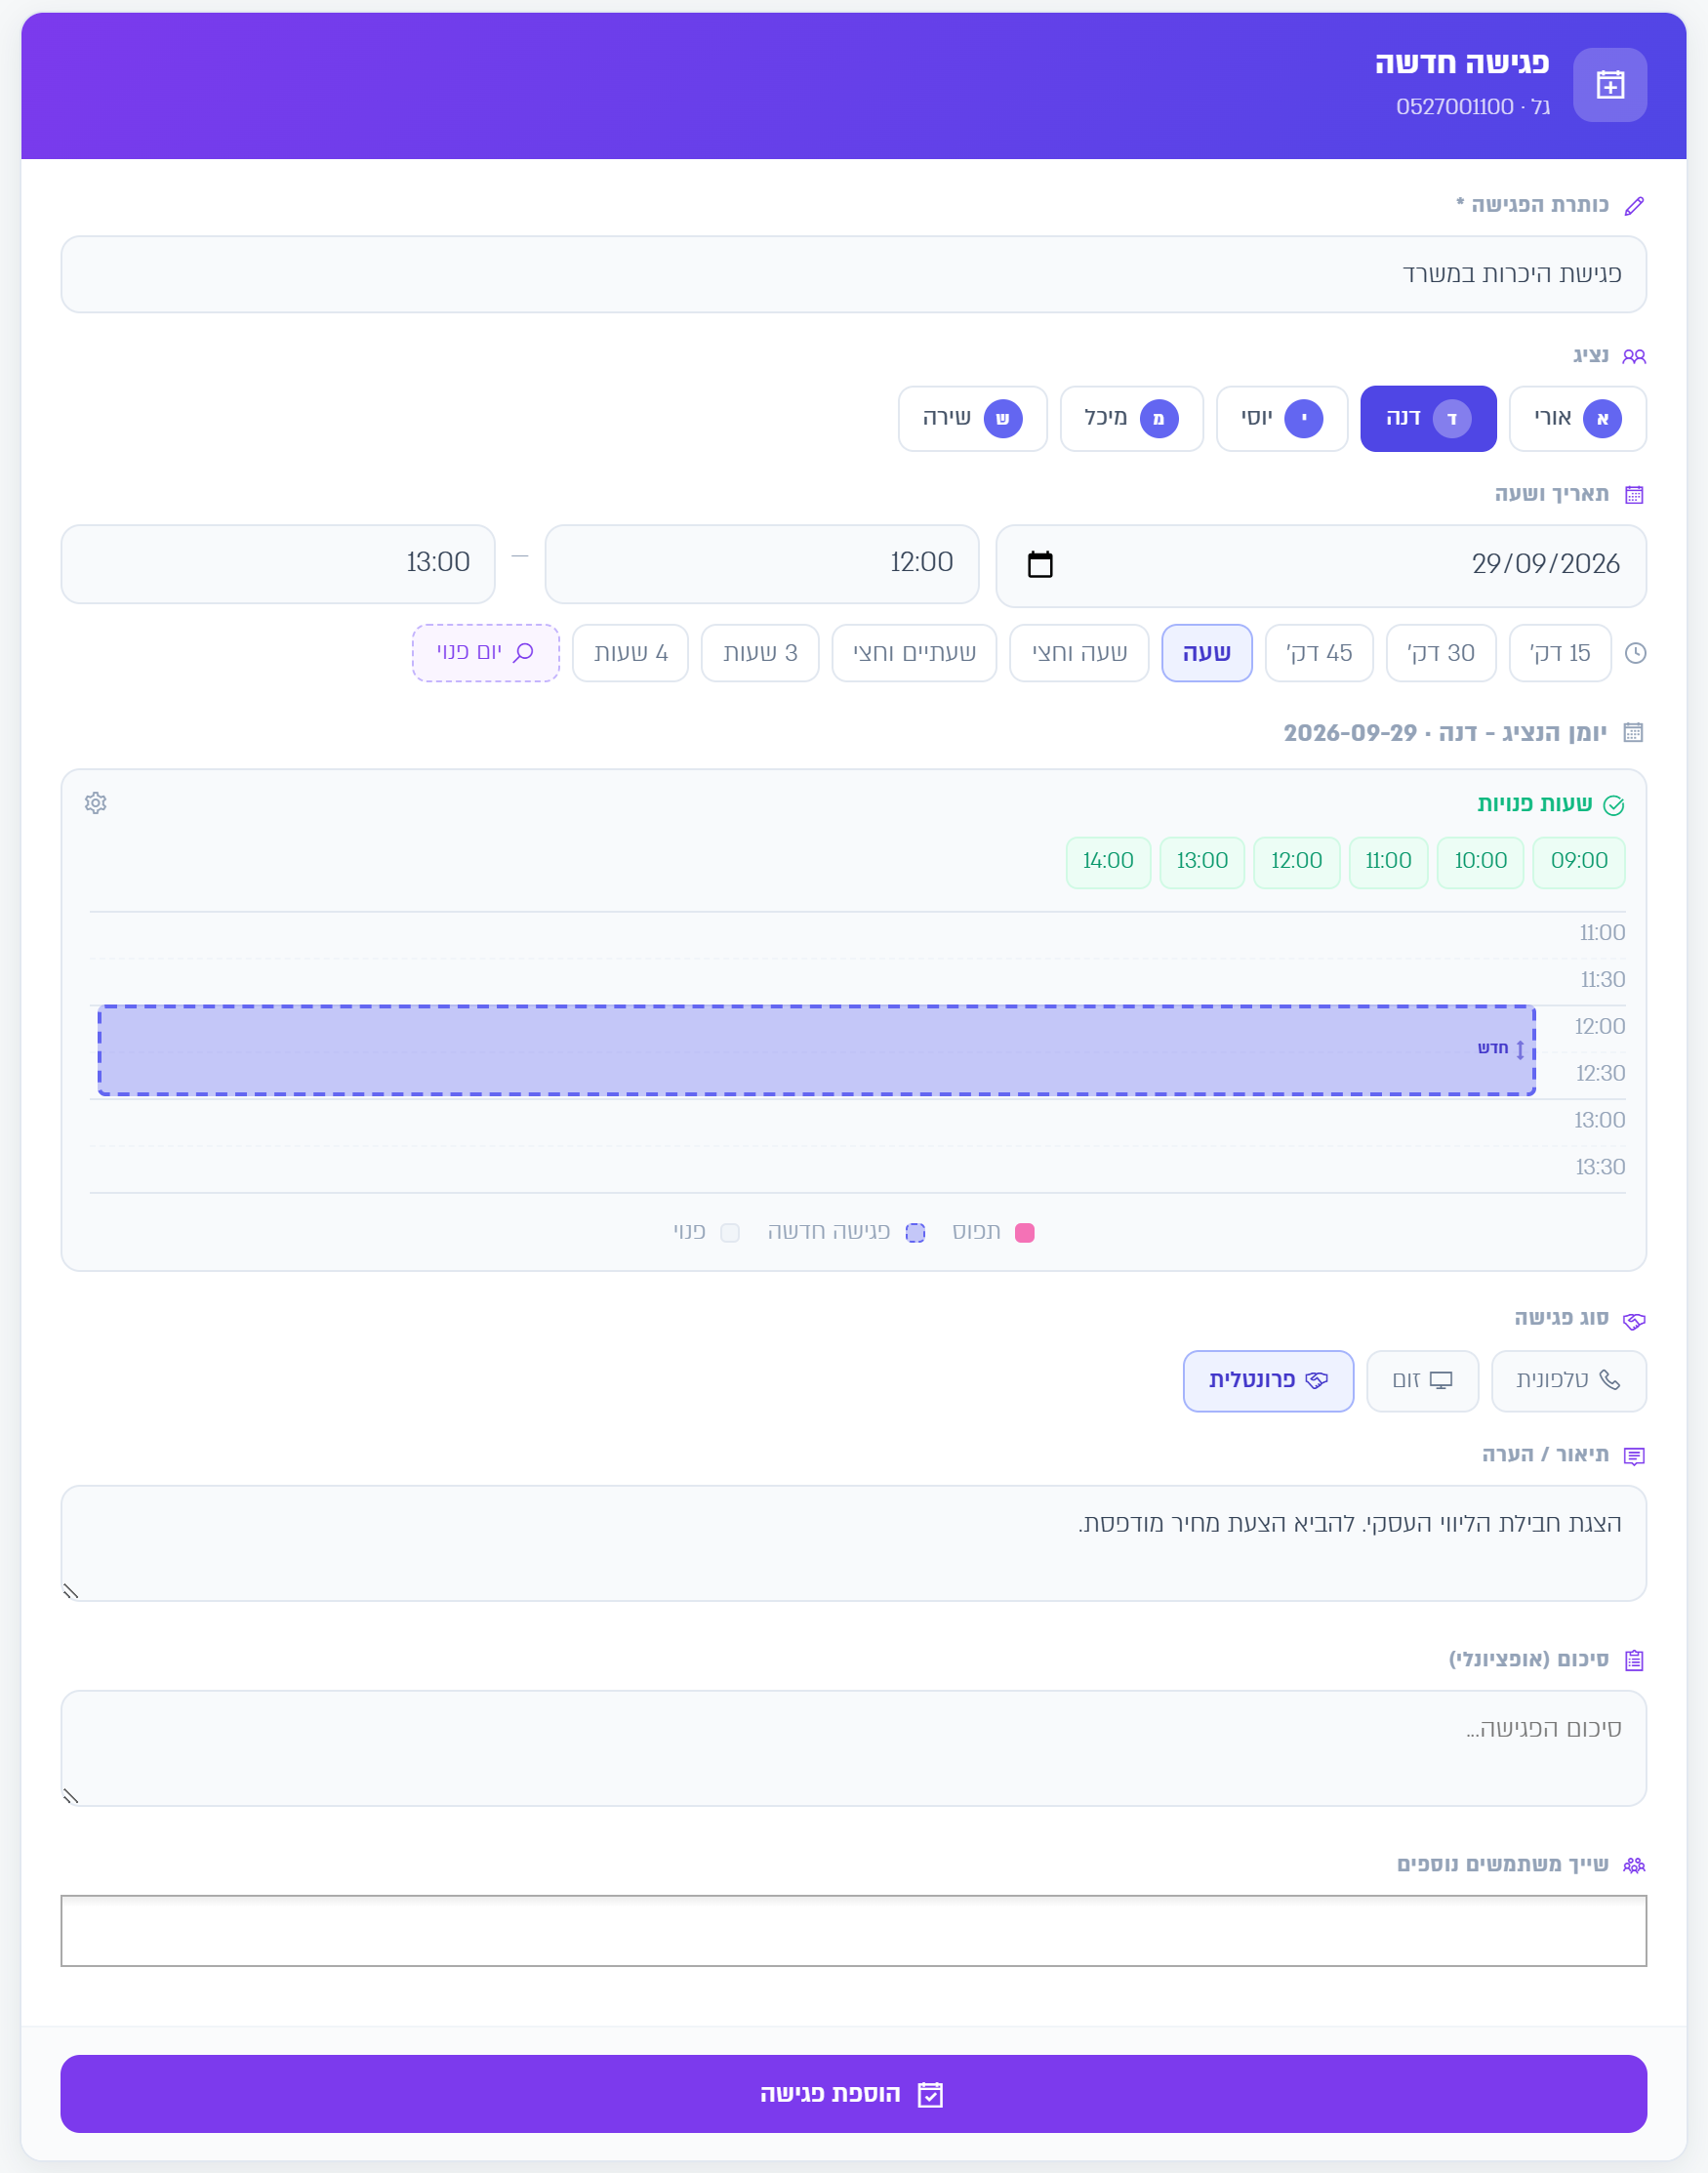Click the group icon beside שייך משתמשים נוספים

coord(1634,1865)
